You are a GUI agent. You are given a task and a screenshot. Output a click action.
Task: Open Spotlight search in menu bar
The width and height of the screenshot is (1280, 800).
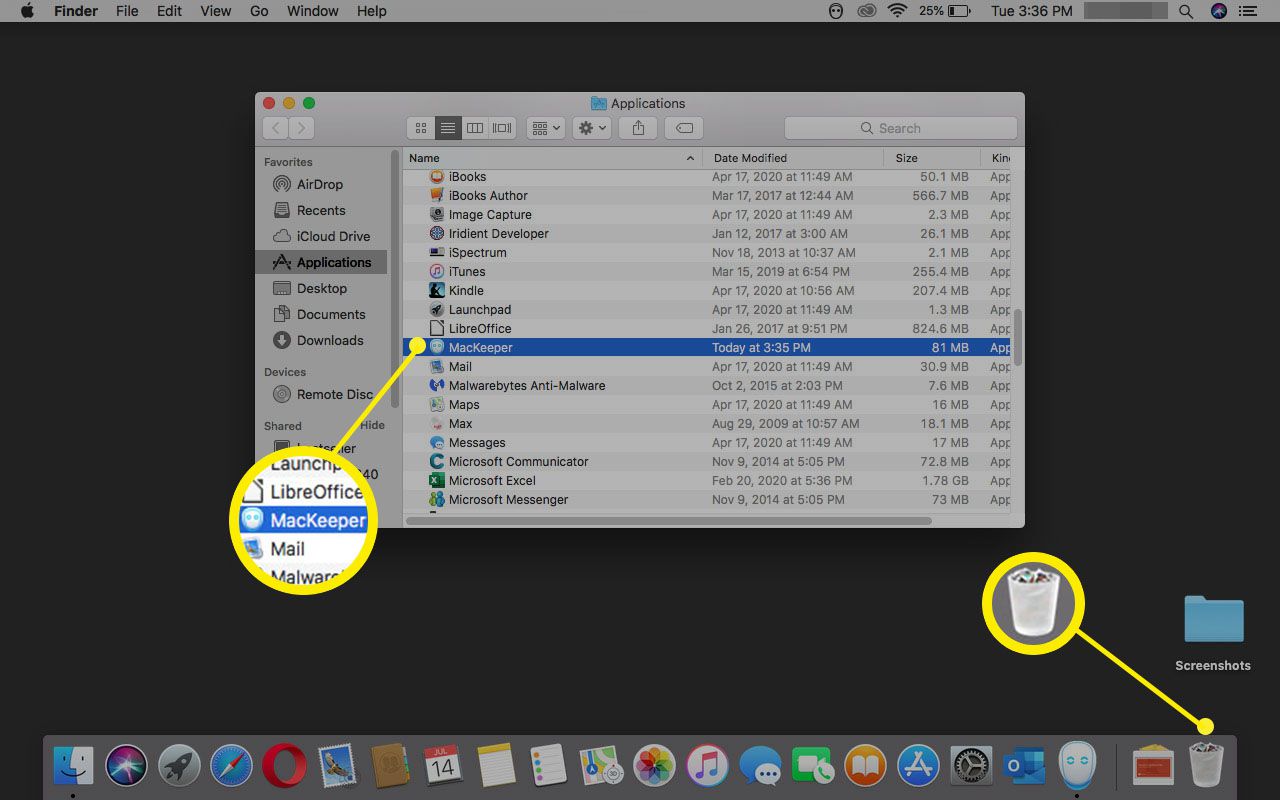(x=1186, y=11)
